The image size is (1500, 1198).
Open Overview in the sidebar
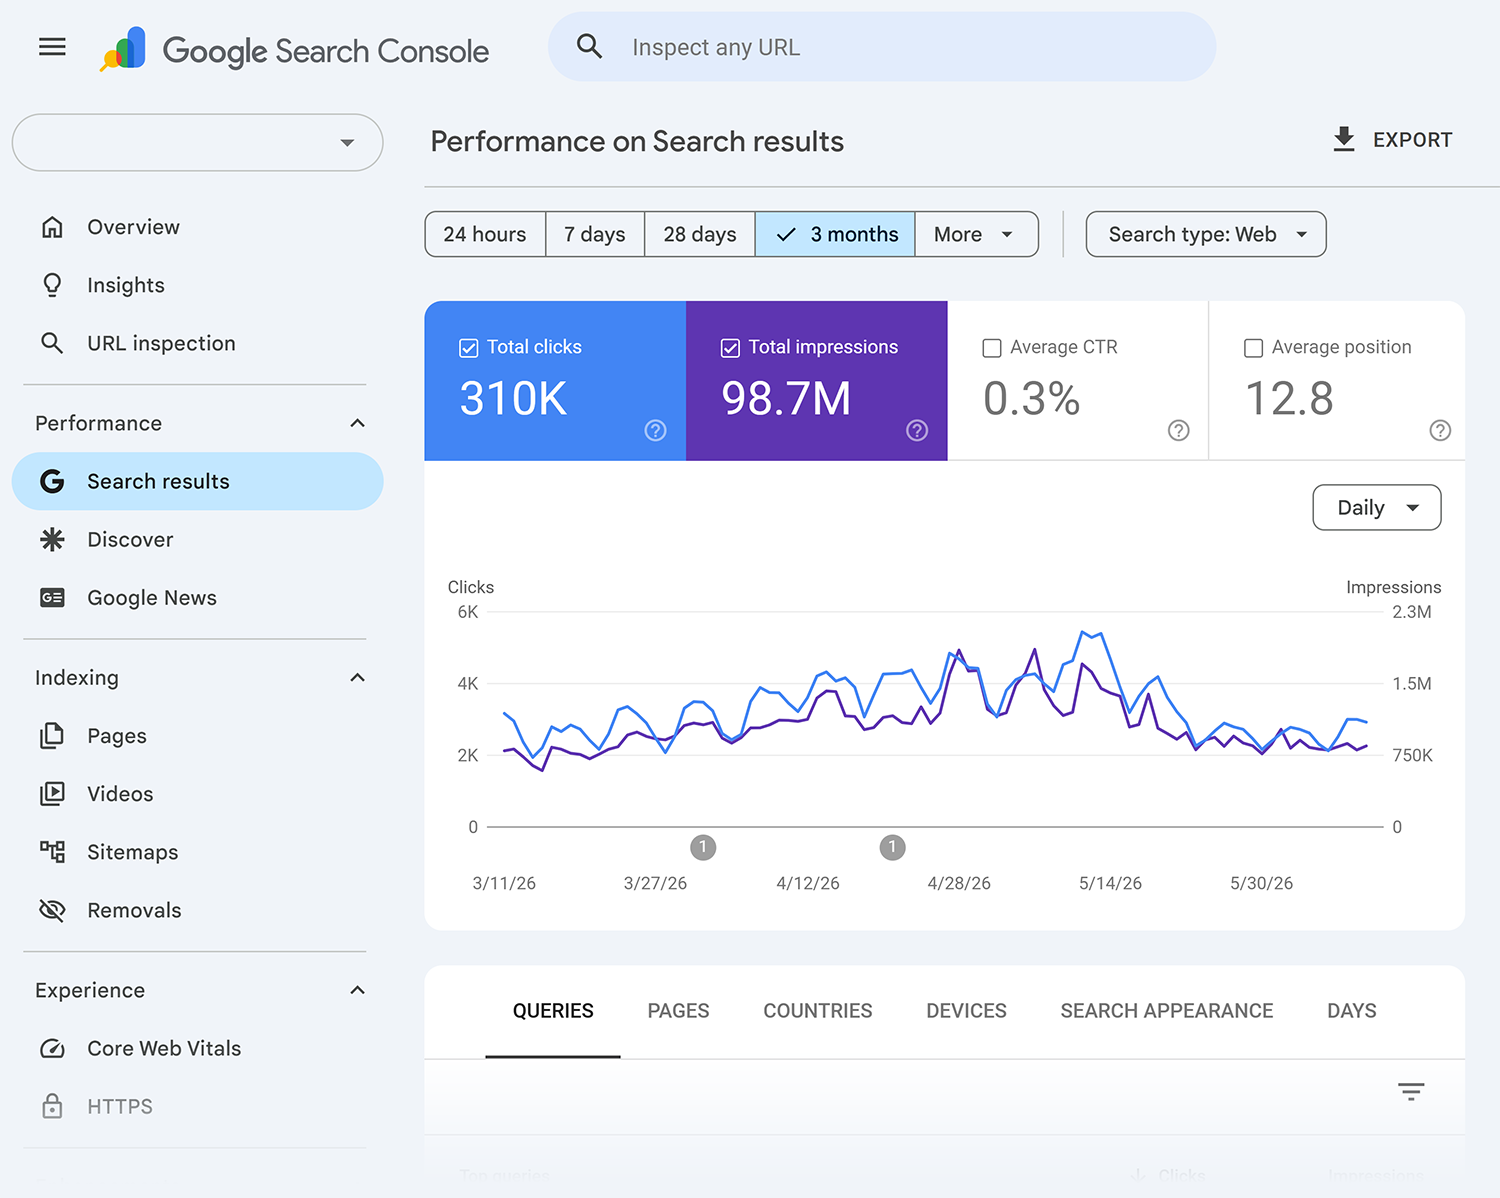(197, 227)
